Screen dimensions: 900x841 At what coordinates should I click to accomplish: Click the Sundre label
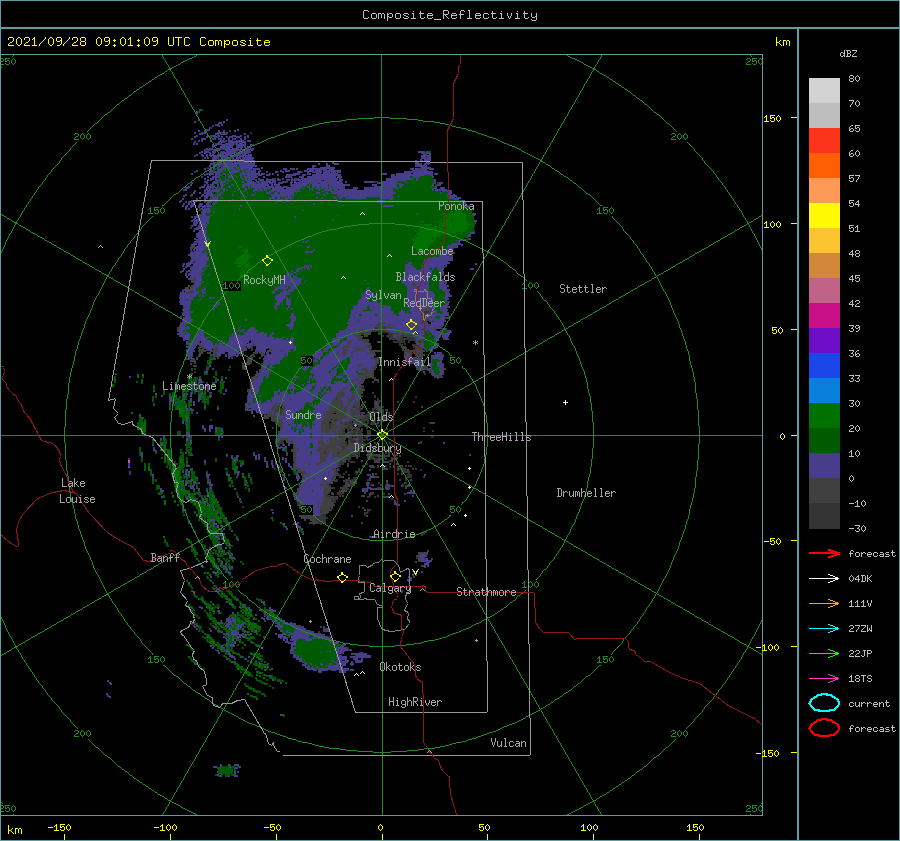point(303,414)
